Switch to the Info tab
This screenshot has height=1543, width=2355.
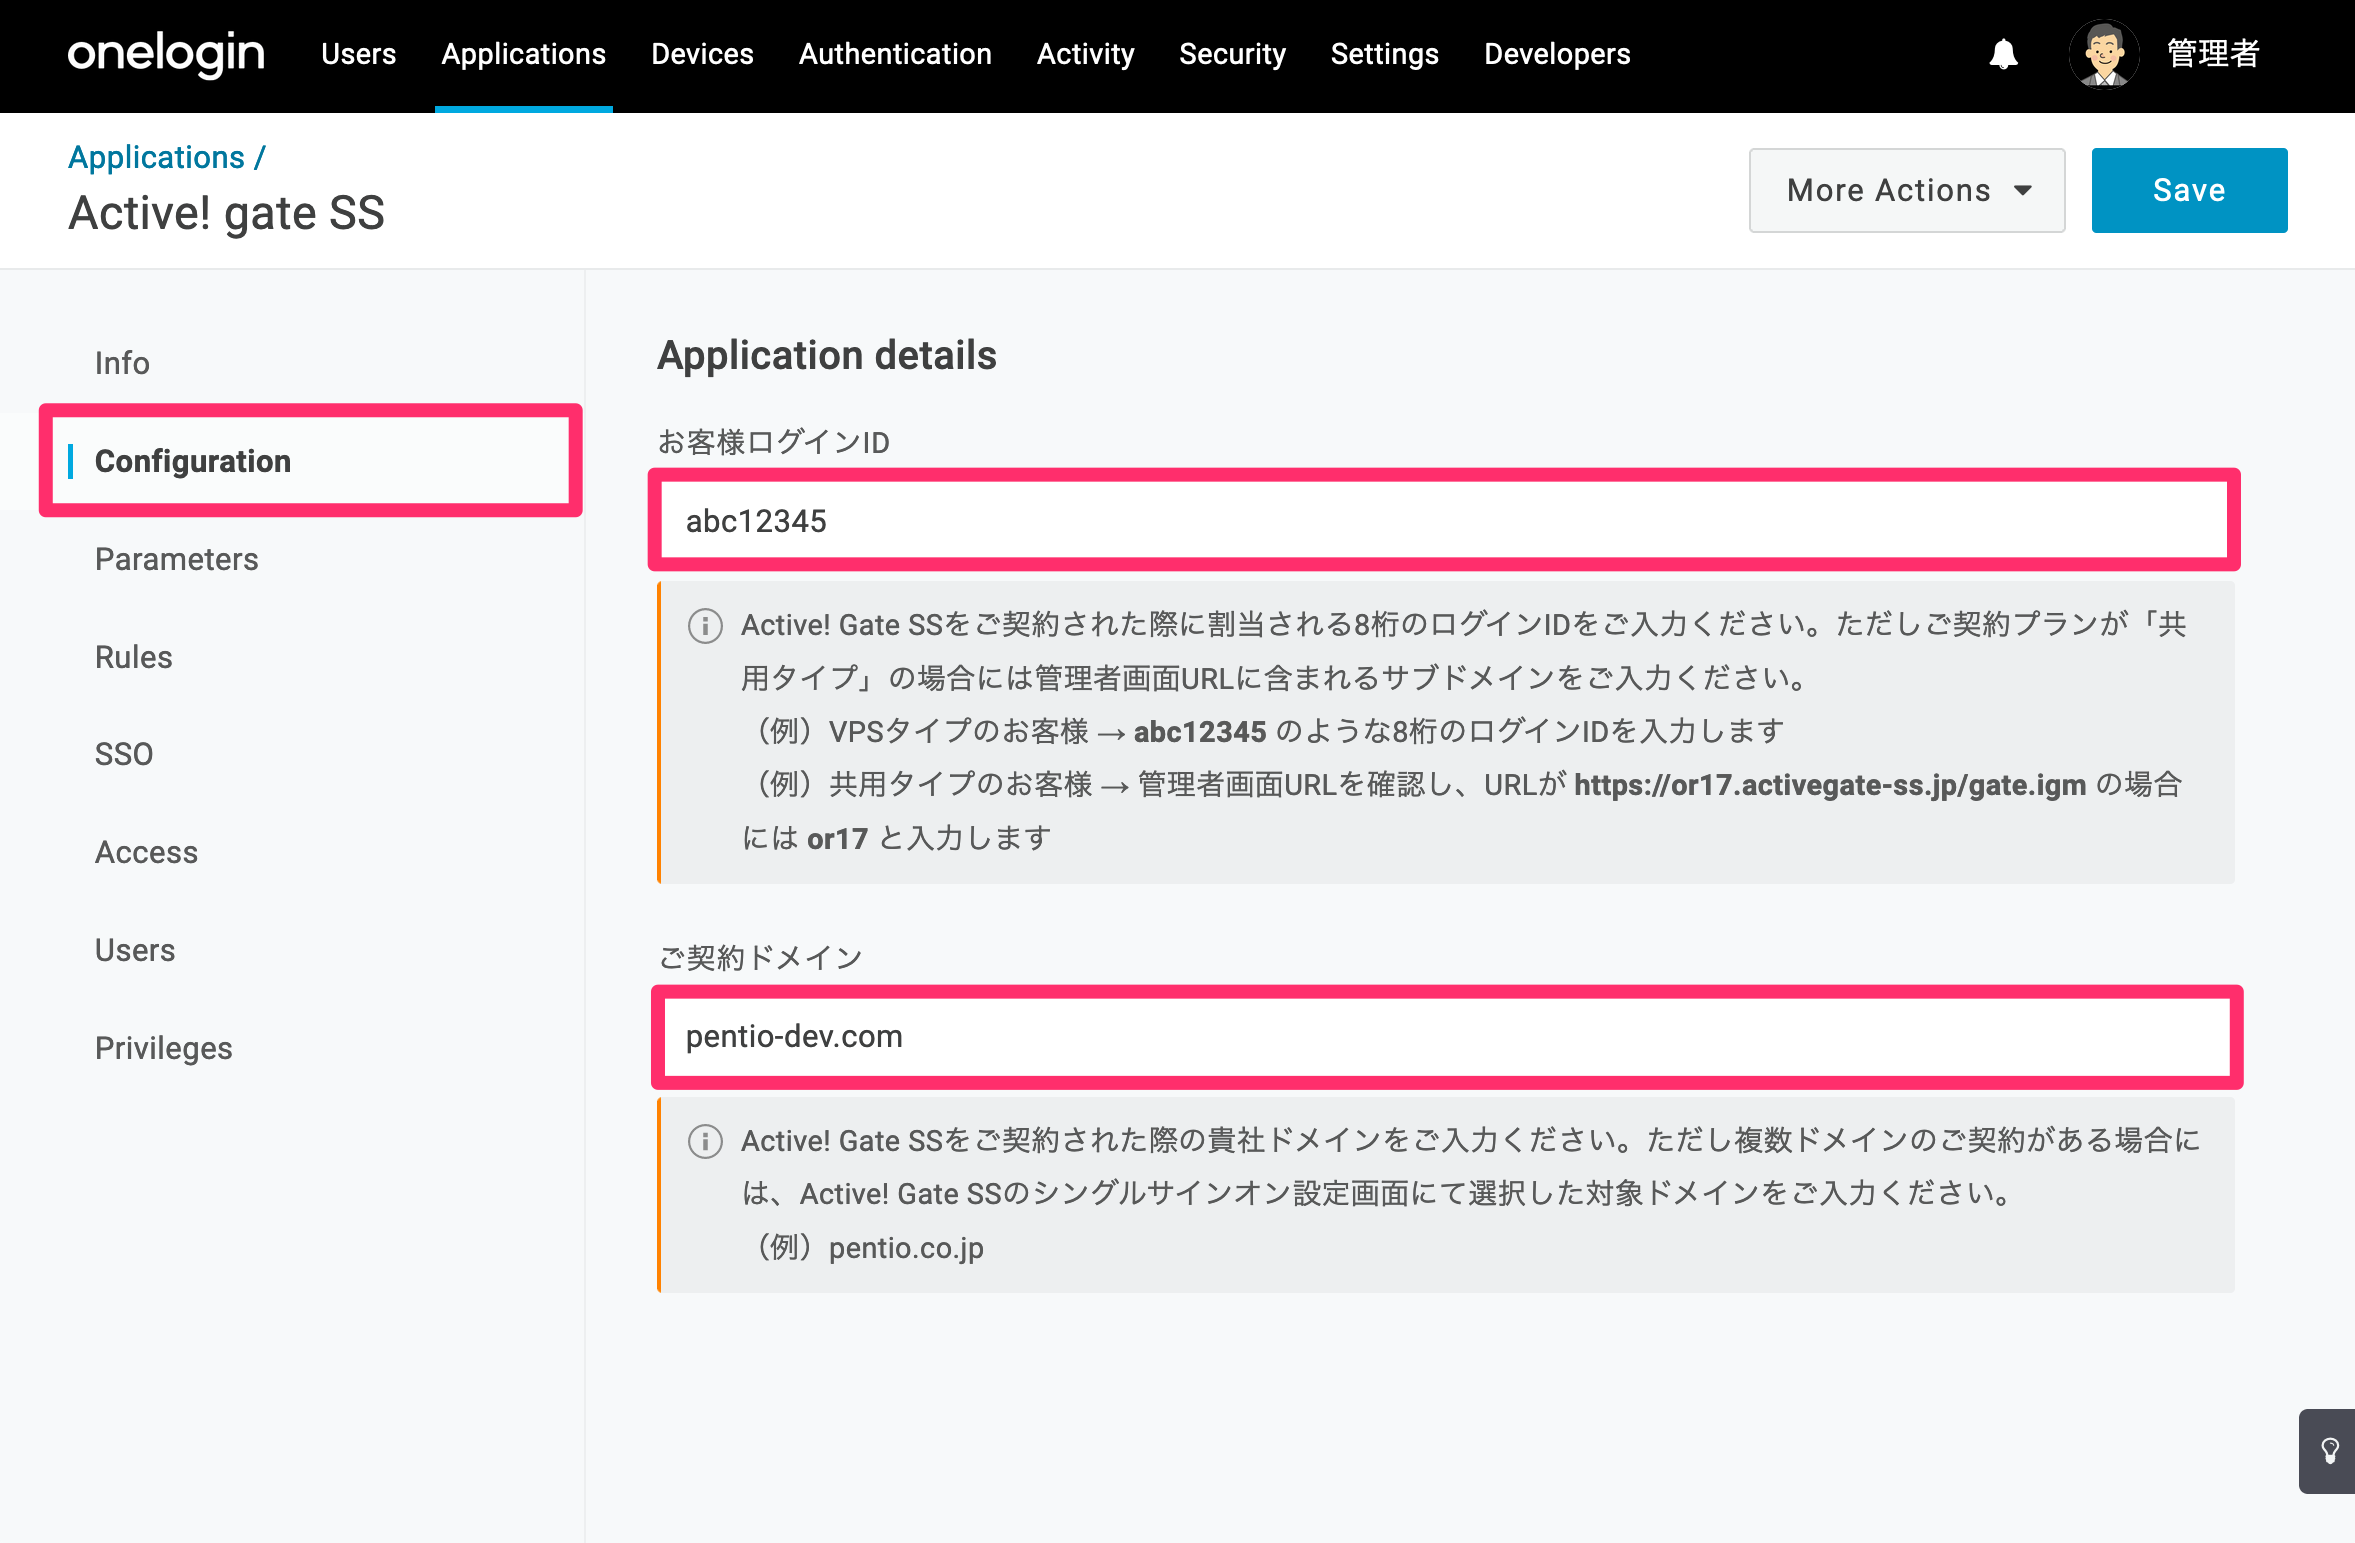pyautogui.click(x=122, y=363)
